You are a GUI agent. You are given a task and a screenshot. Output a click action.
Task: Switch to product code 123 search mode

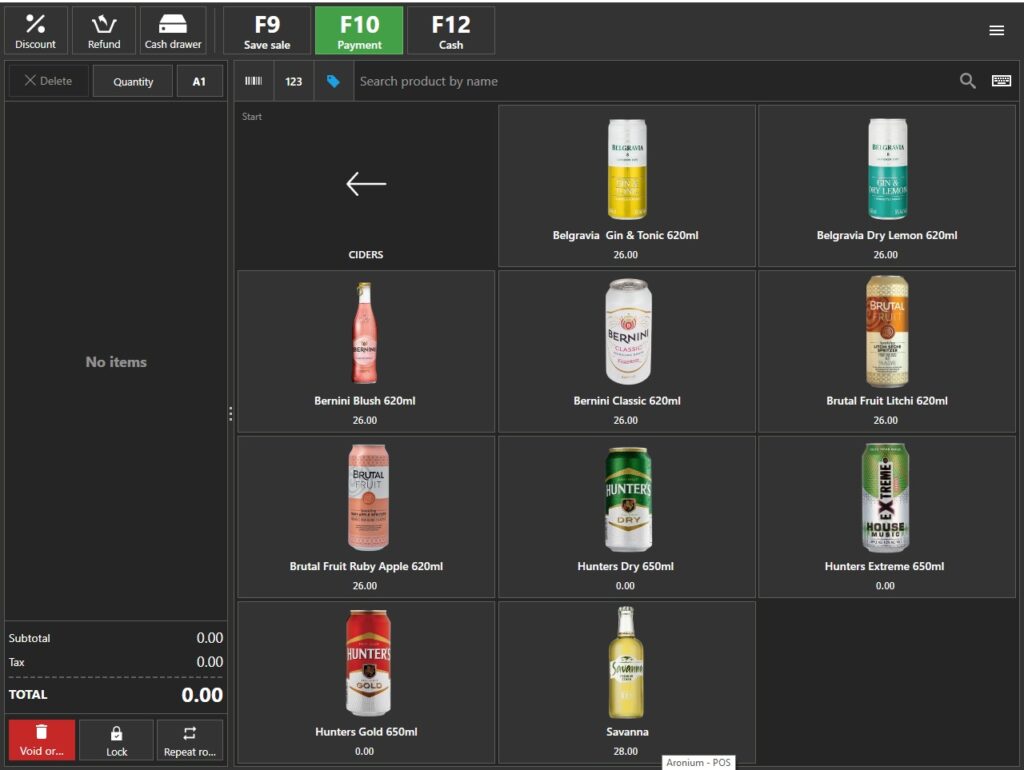tap(293, 81)
